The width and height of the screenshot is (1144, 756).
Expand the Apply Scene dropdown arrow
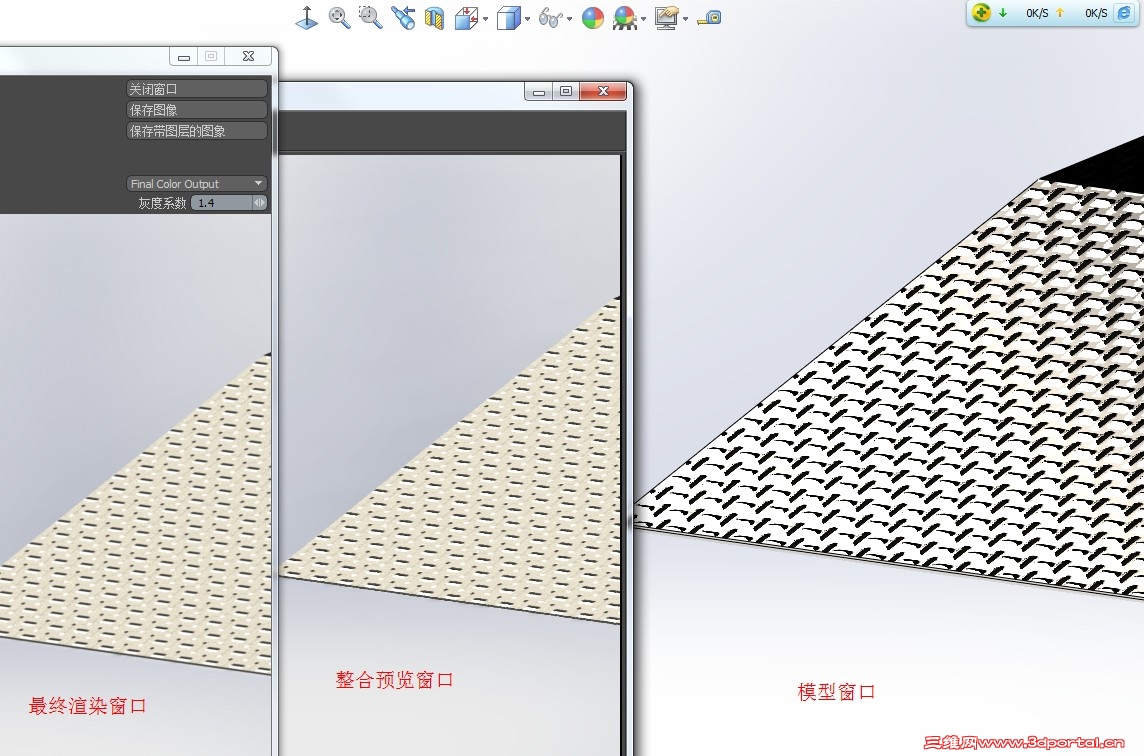pyautogui.click(x=644, y=19)
